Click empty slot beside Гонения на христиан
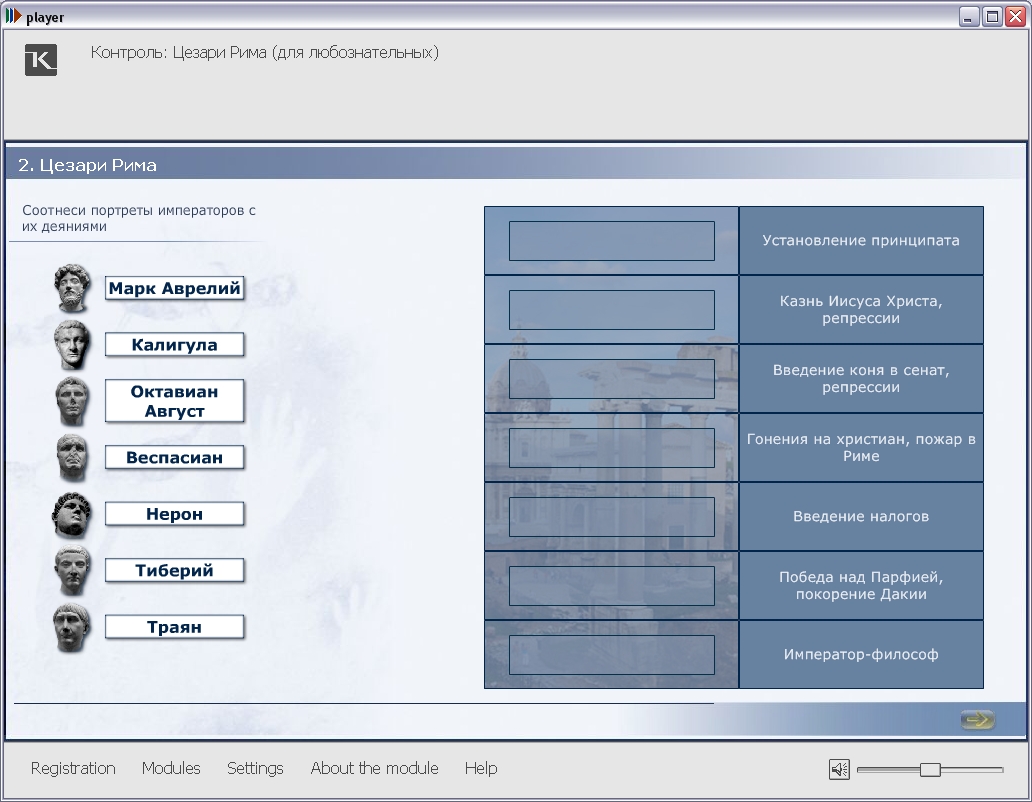The image size is (1032, 802). pos(611,448)
